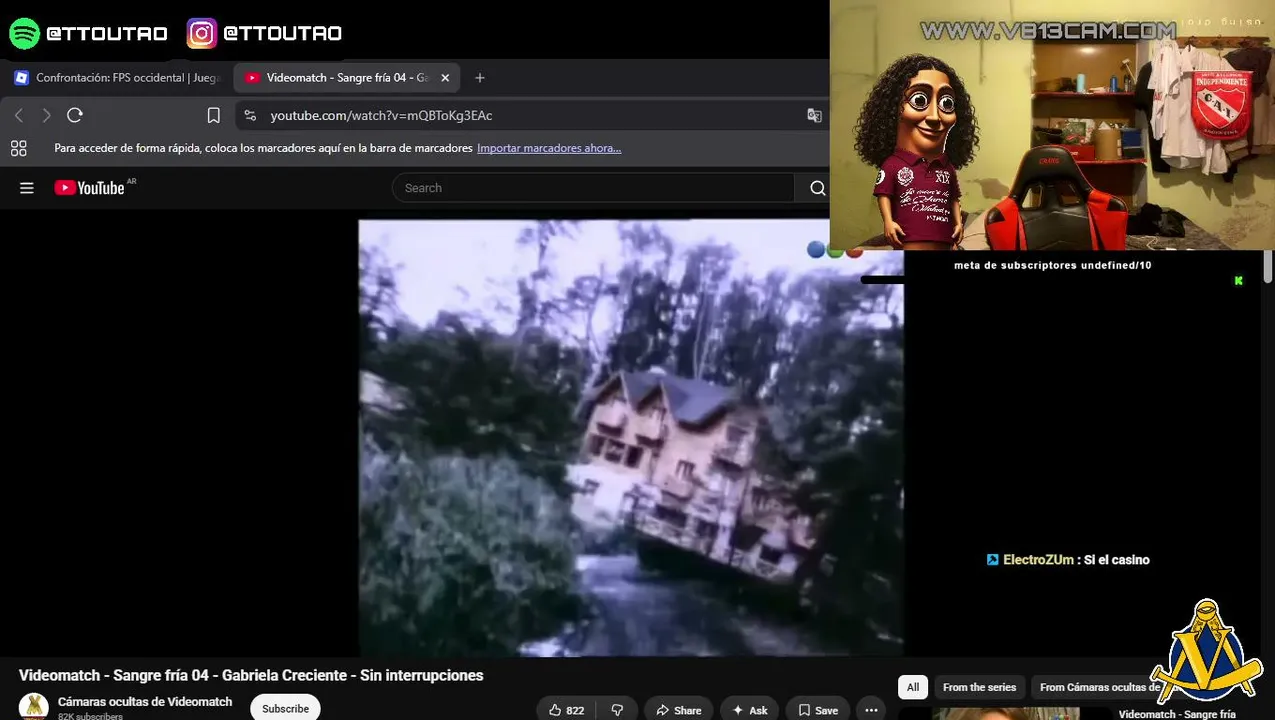This screenshot has width=1275, height=720.
Task: Focus the YouTube Search input field
Action: 593,188
